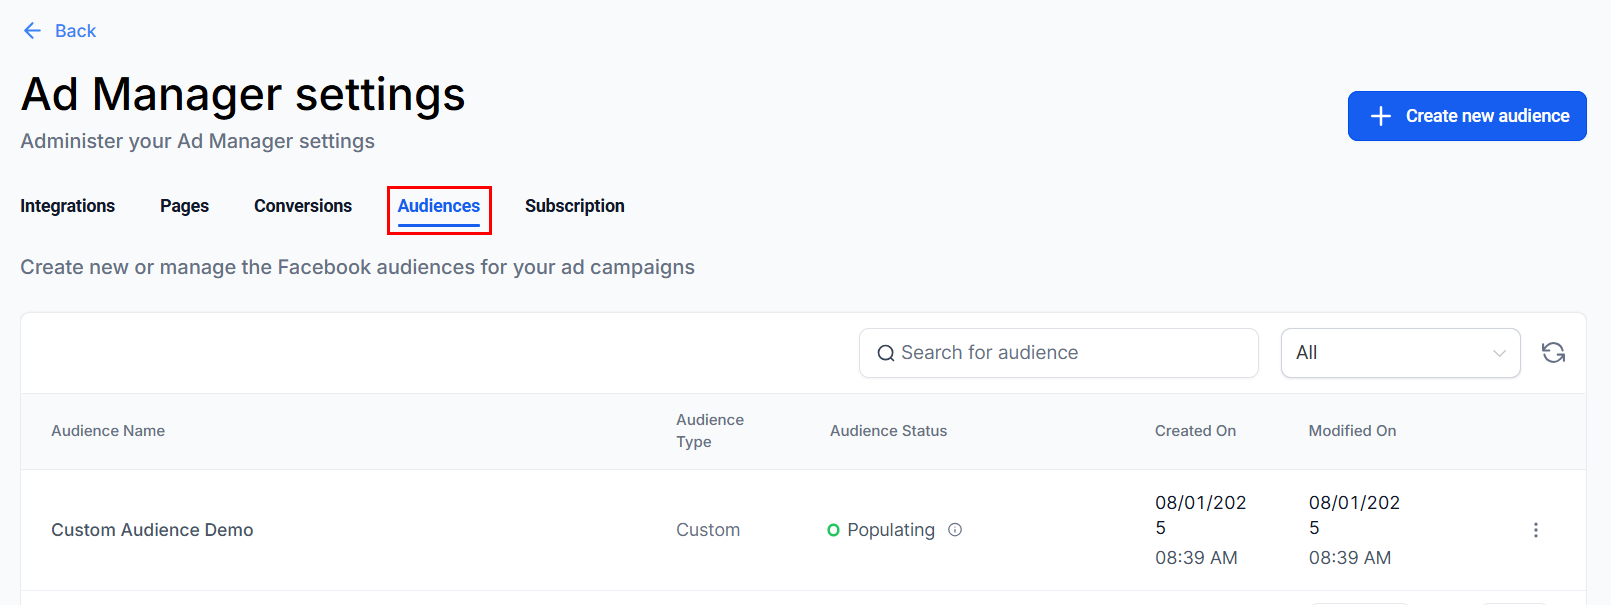Select the Audiences tab

(x=439, y=206)
